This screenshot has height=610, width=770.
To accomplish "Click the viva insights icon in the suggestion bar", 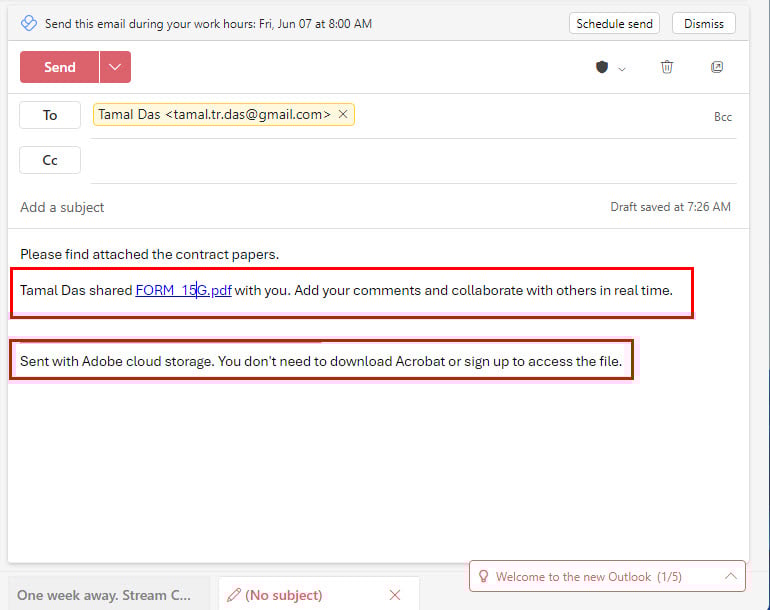I will [29, 23].
